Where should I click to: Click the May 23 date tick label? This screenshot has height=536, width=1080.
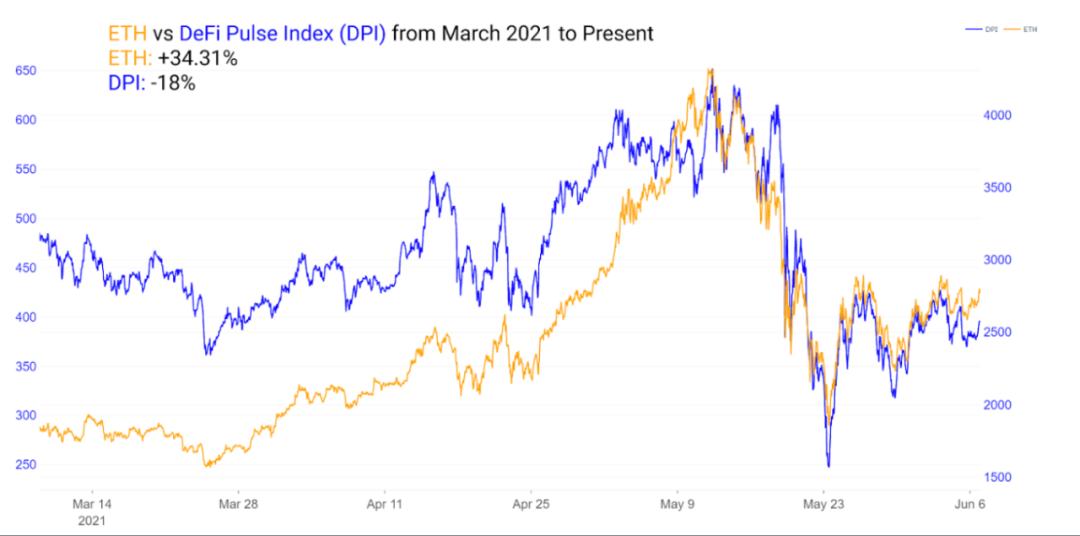824,504
